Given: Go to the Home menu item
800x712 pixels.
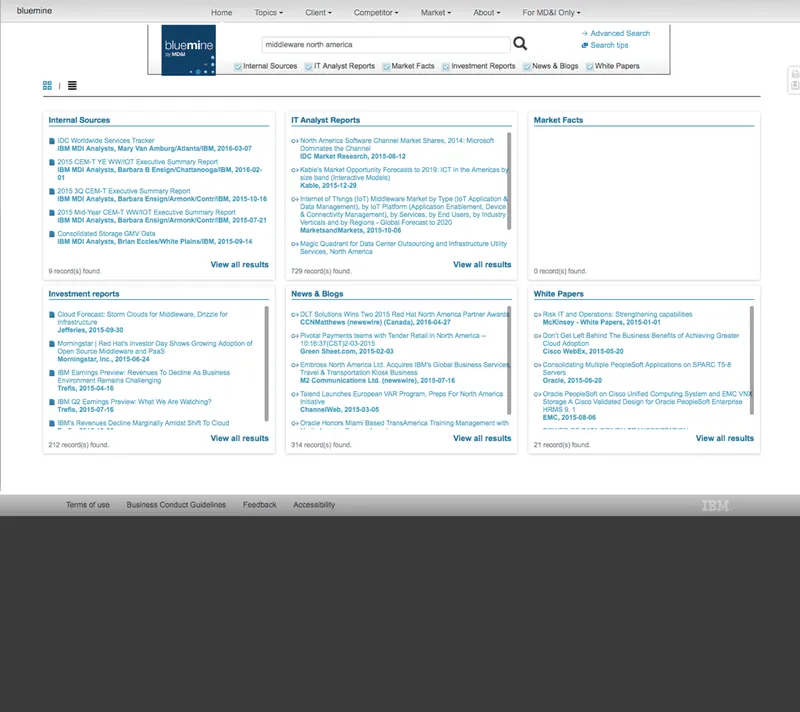Looking at the screenshot, I should click(221, 12).
